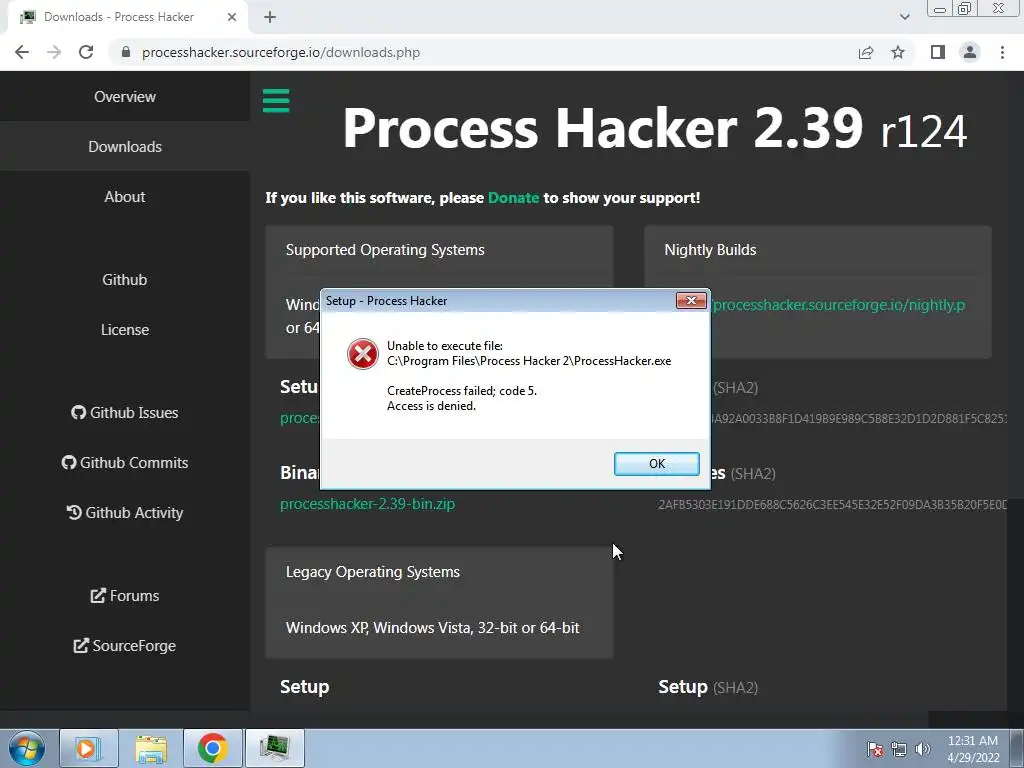
Task: Click the Nightly Builds heading
Action: pyautogui.click(x=711, y=250)
